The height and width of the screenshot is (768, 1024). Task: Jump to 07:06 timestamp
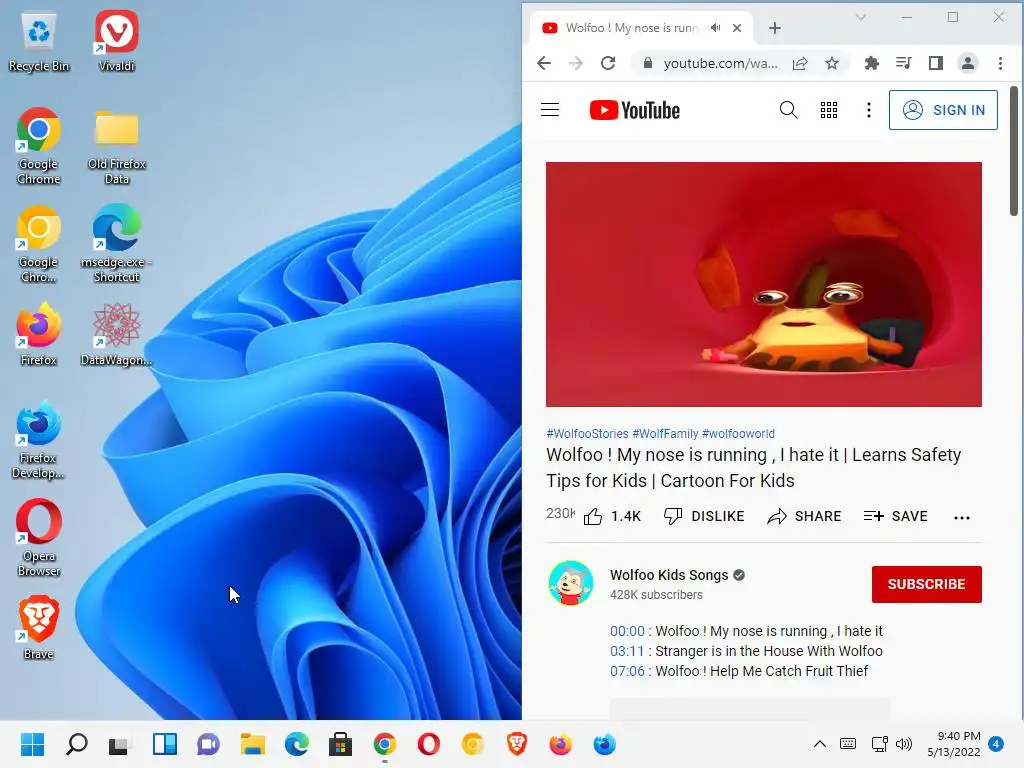[x=627, y=671]
